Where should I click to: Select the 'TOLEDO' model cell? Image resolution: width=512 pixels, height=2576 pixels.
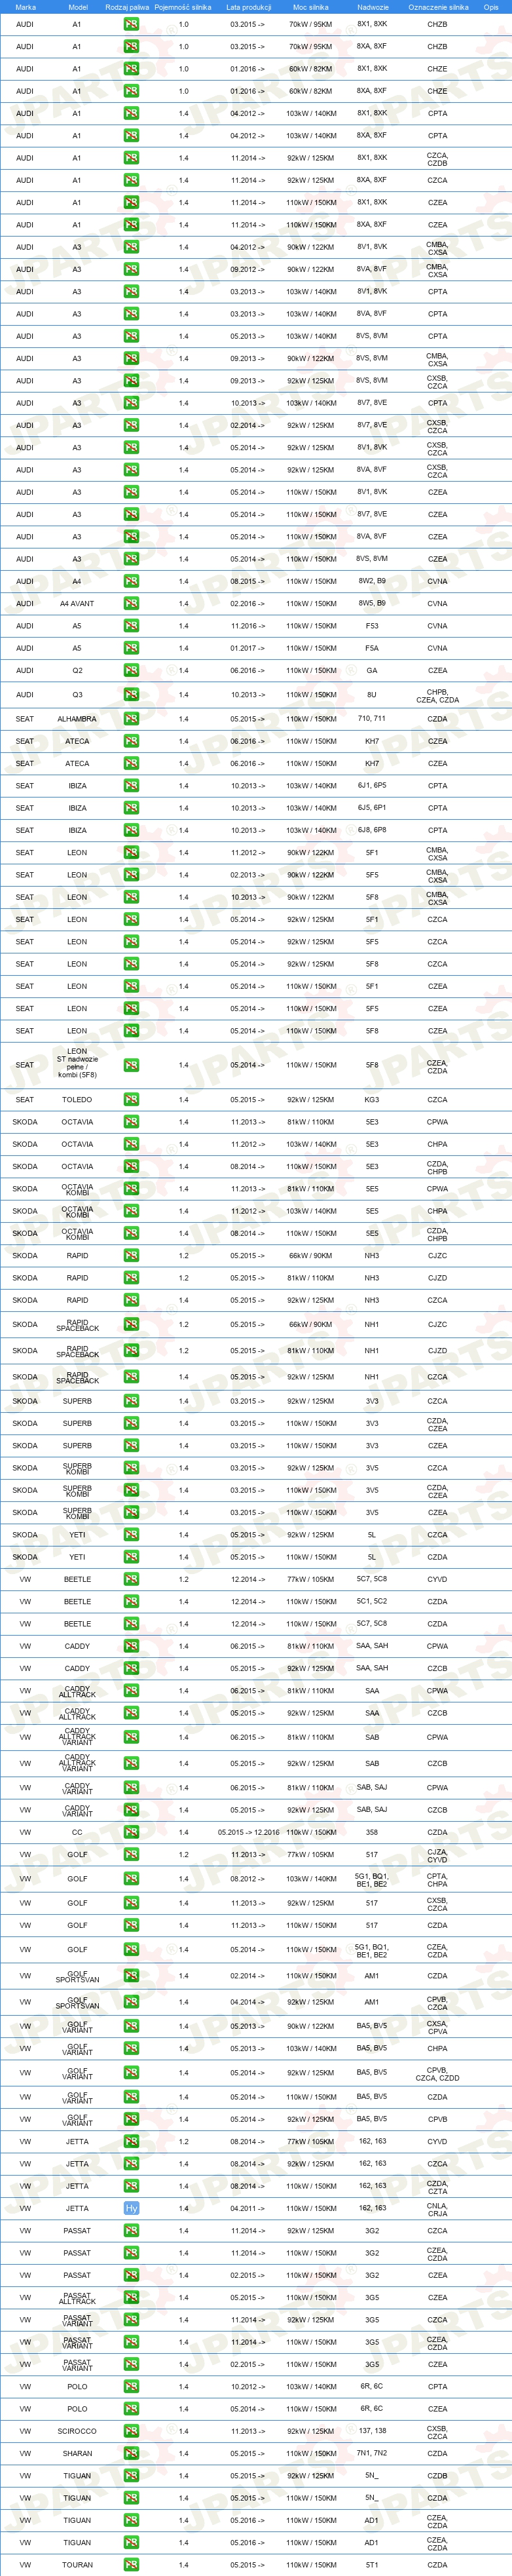point(77,1099)
